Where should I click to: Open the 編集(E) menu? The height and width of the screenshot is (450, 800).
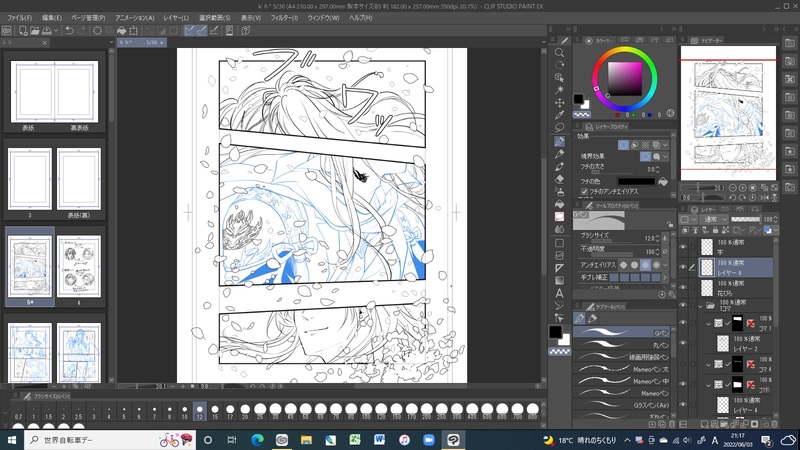click(52, 17)
